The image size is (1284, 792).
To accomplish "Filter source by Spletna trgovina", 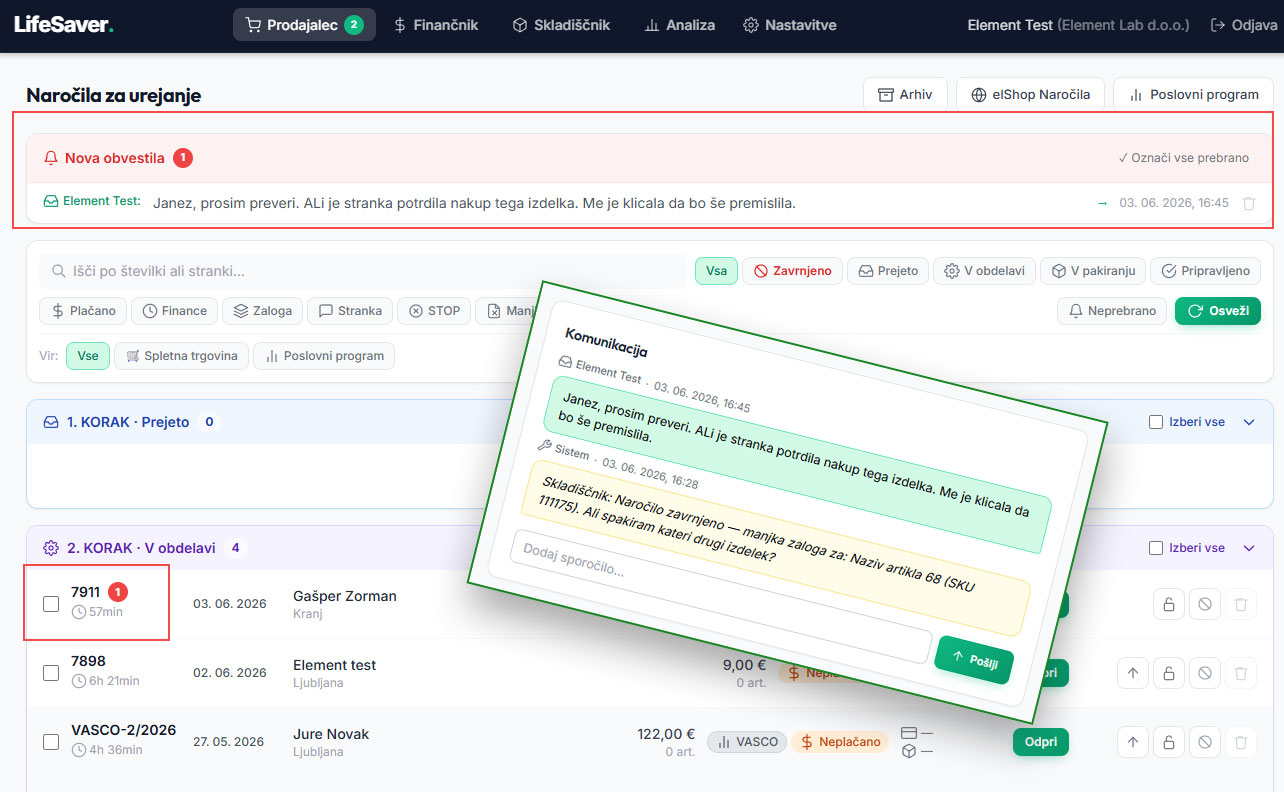I will pyautogui.click(x=181, y=356).
